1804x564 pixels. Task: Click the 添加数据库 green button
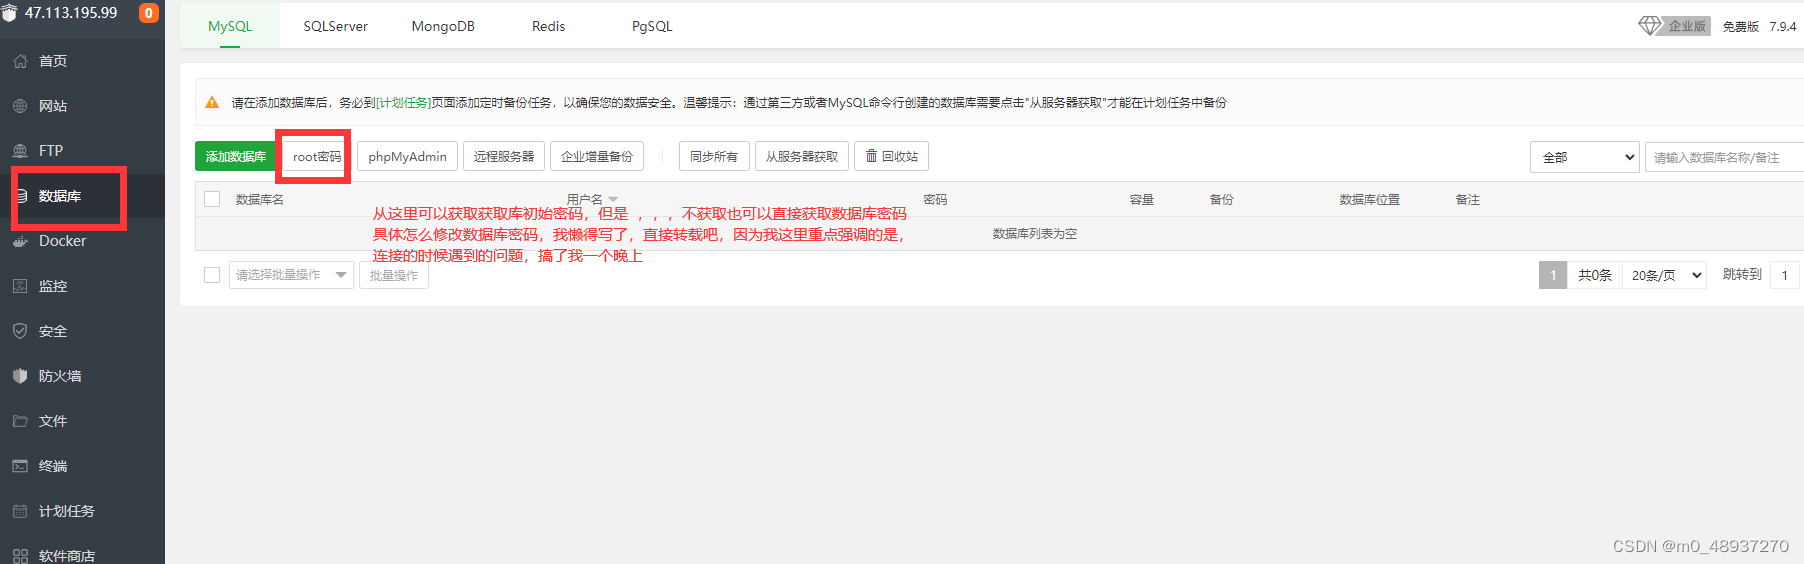236,156
